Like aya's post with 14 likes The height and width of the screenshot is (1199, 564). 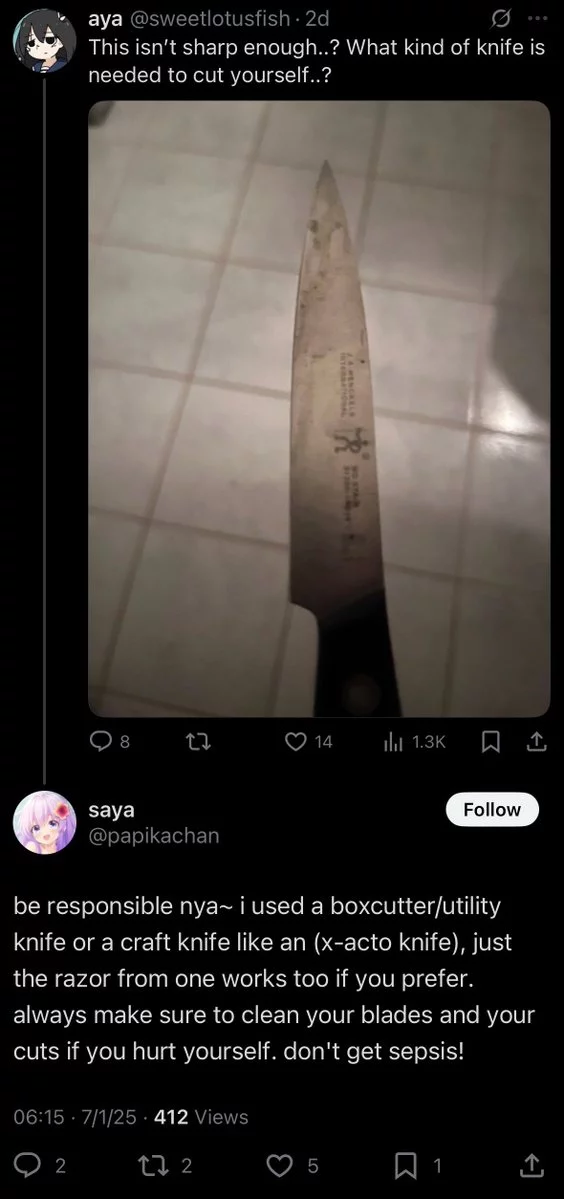pos(308,741)
